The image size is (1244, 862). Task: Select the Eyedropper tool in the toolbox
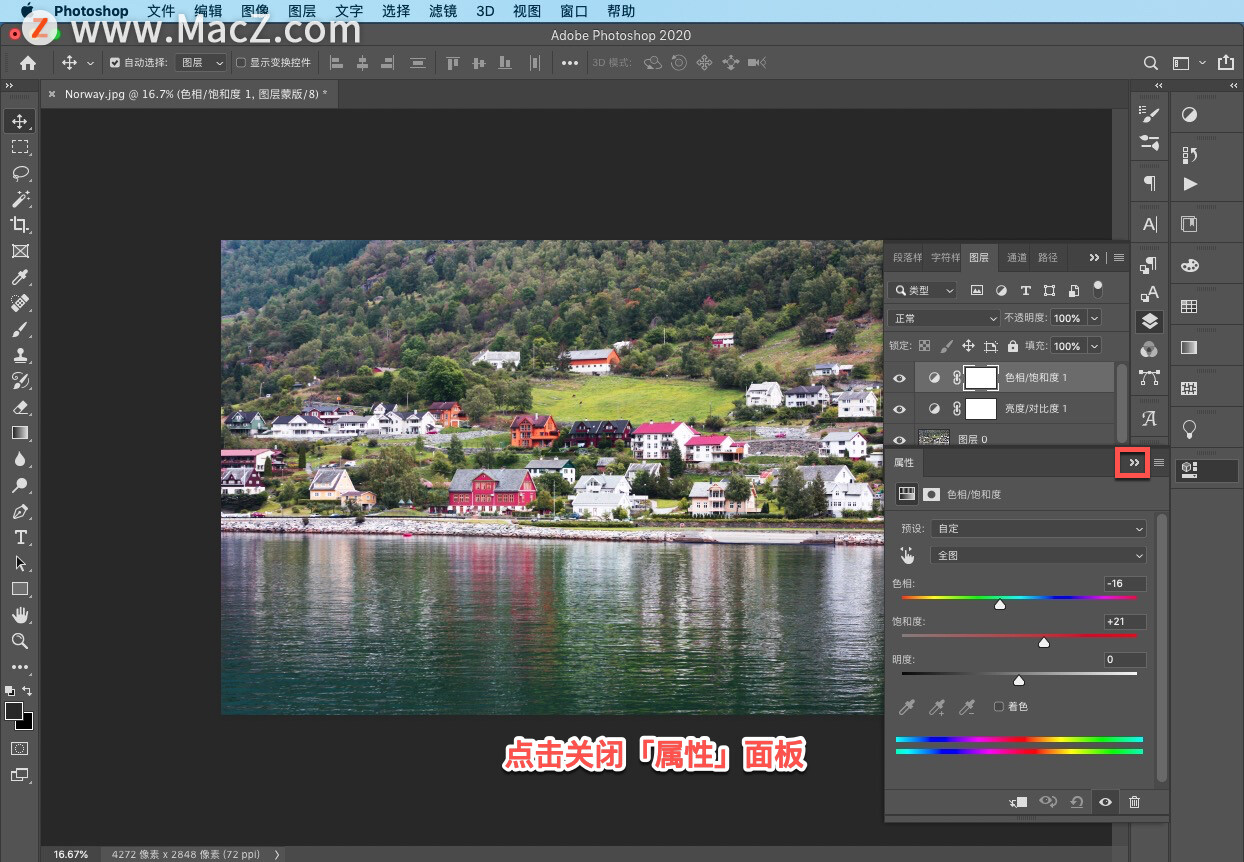click(x=20, y=277)
